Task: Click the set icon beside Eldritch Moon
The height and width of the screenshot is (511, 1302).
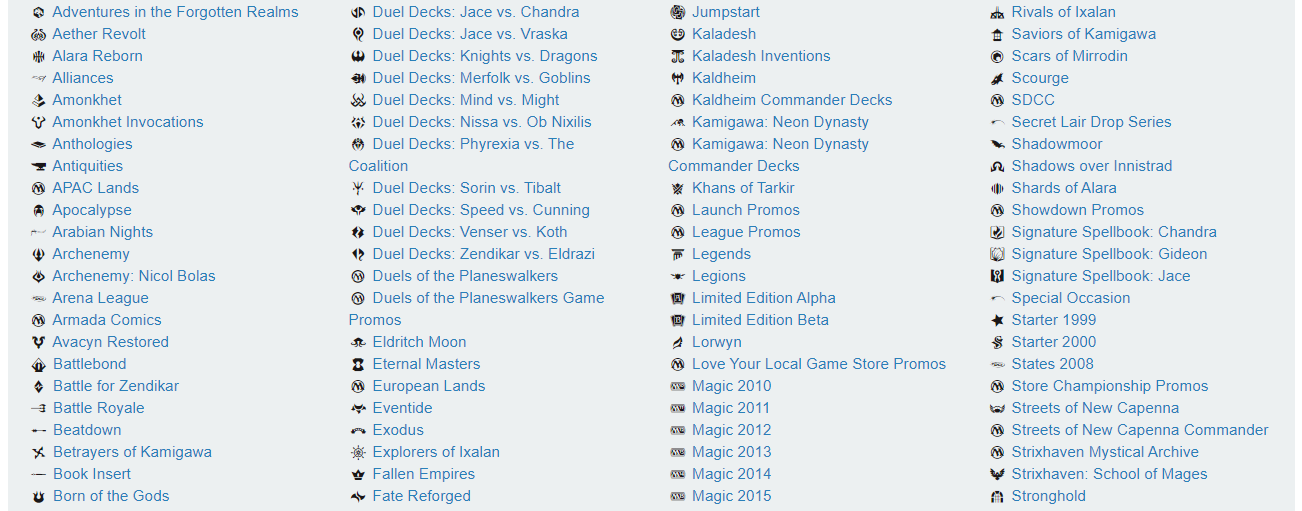Action: pyautogui.click(x=358, y=342)
